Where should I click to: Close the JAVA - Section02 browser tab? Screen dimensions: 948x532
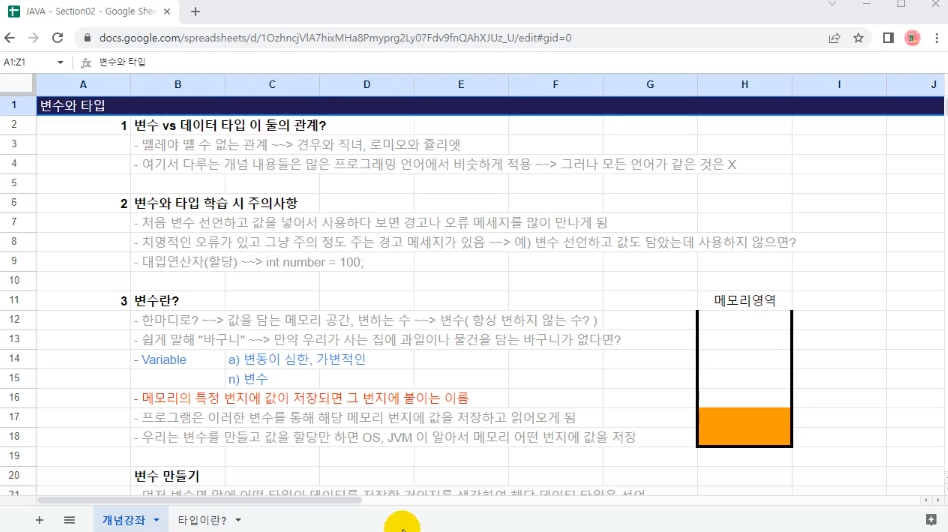coord(168,12)
